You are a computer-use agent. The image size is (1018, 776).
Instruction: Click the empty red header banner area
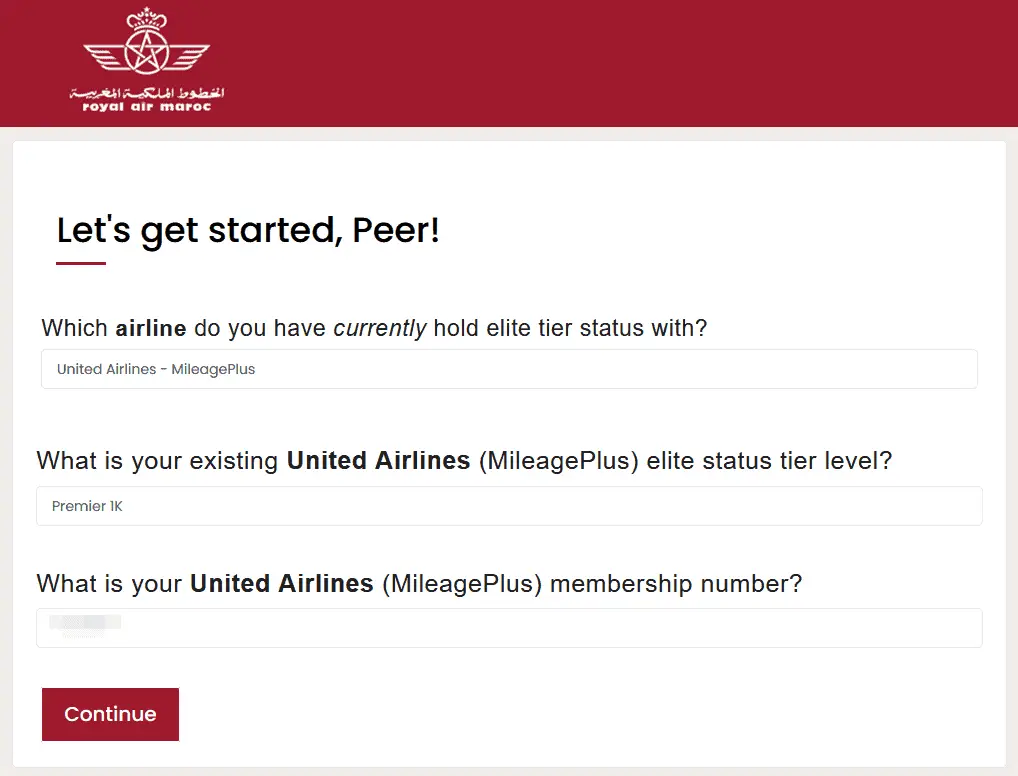pyautogui.click(x=620, y=62)
